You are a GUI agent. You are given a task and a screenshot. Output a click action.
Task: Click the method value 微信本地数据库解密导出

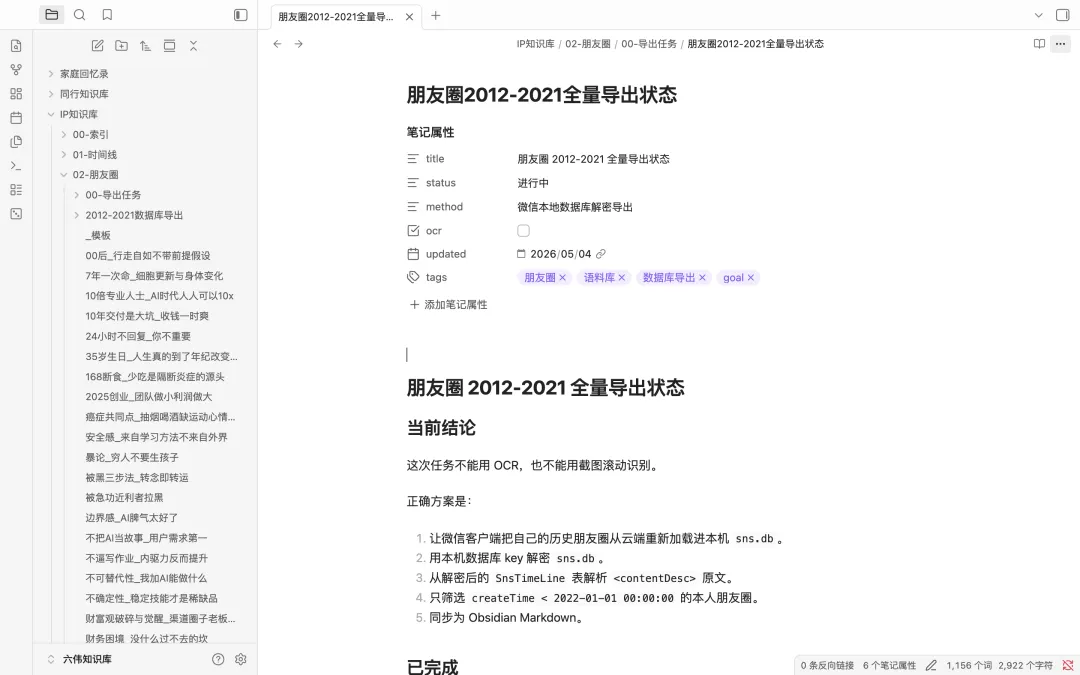tap(575, 207)
